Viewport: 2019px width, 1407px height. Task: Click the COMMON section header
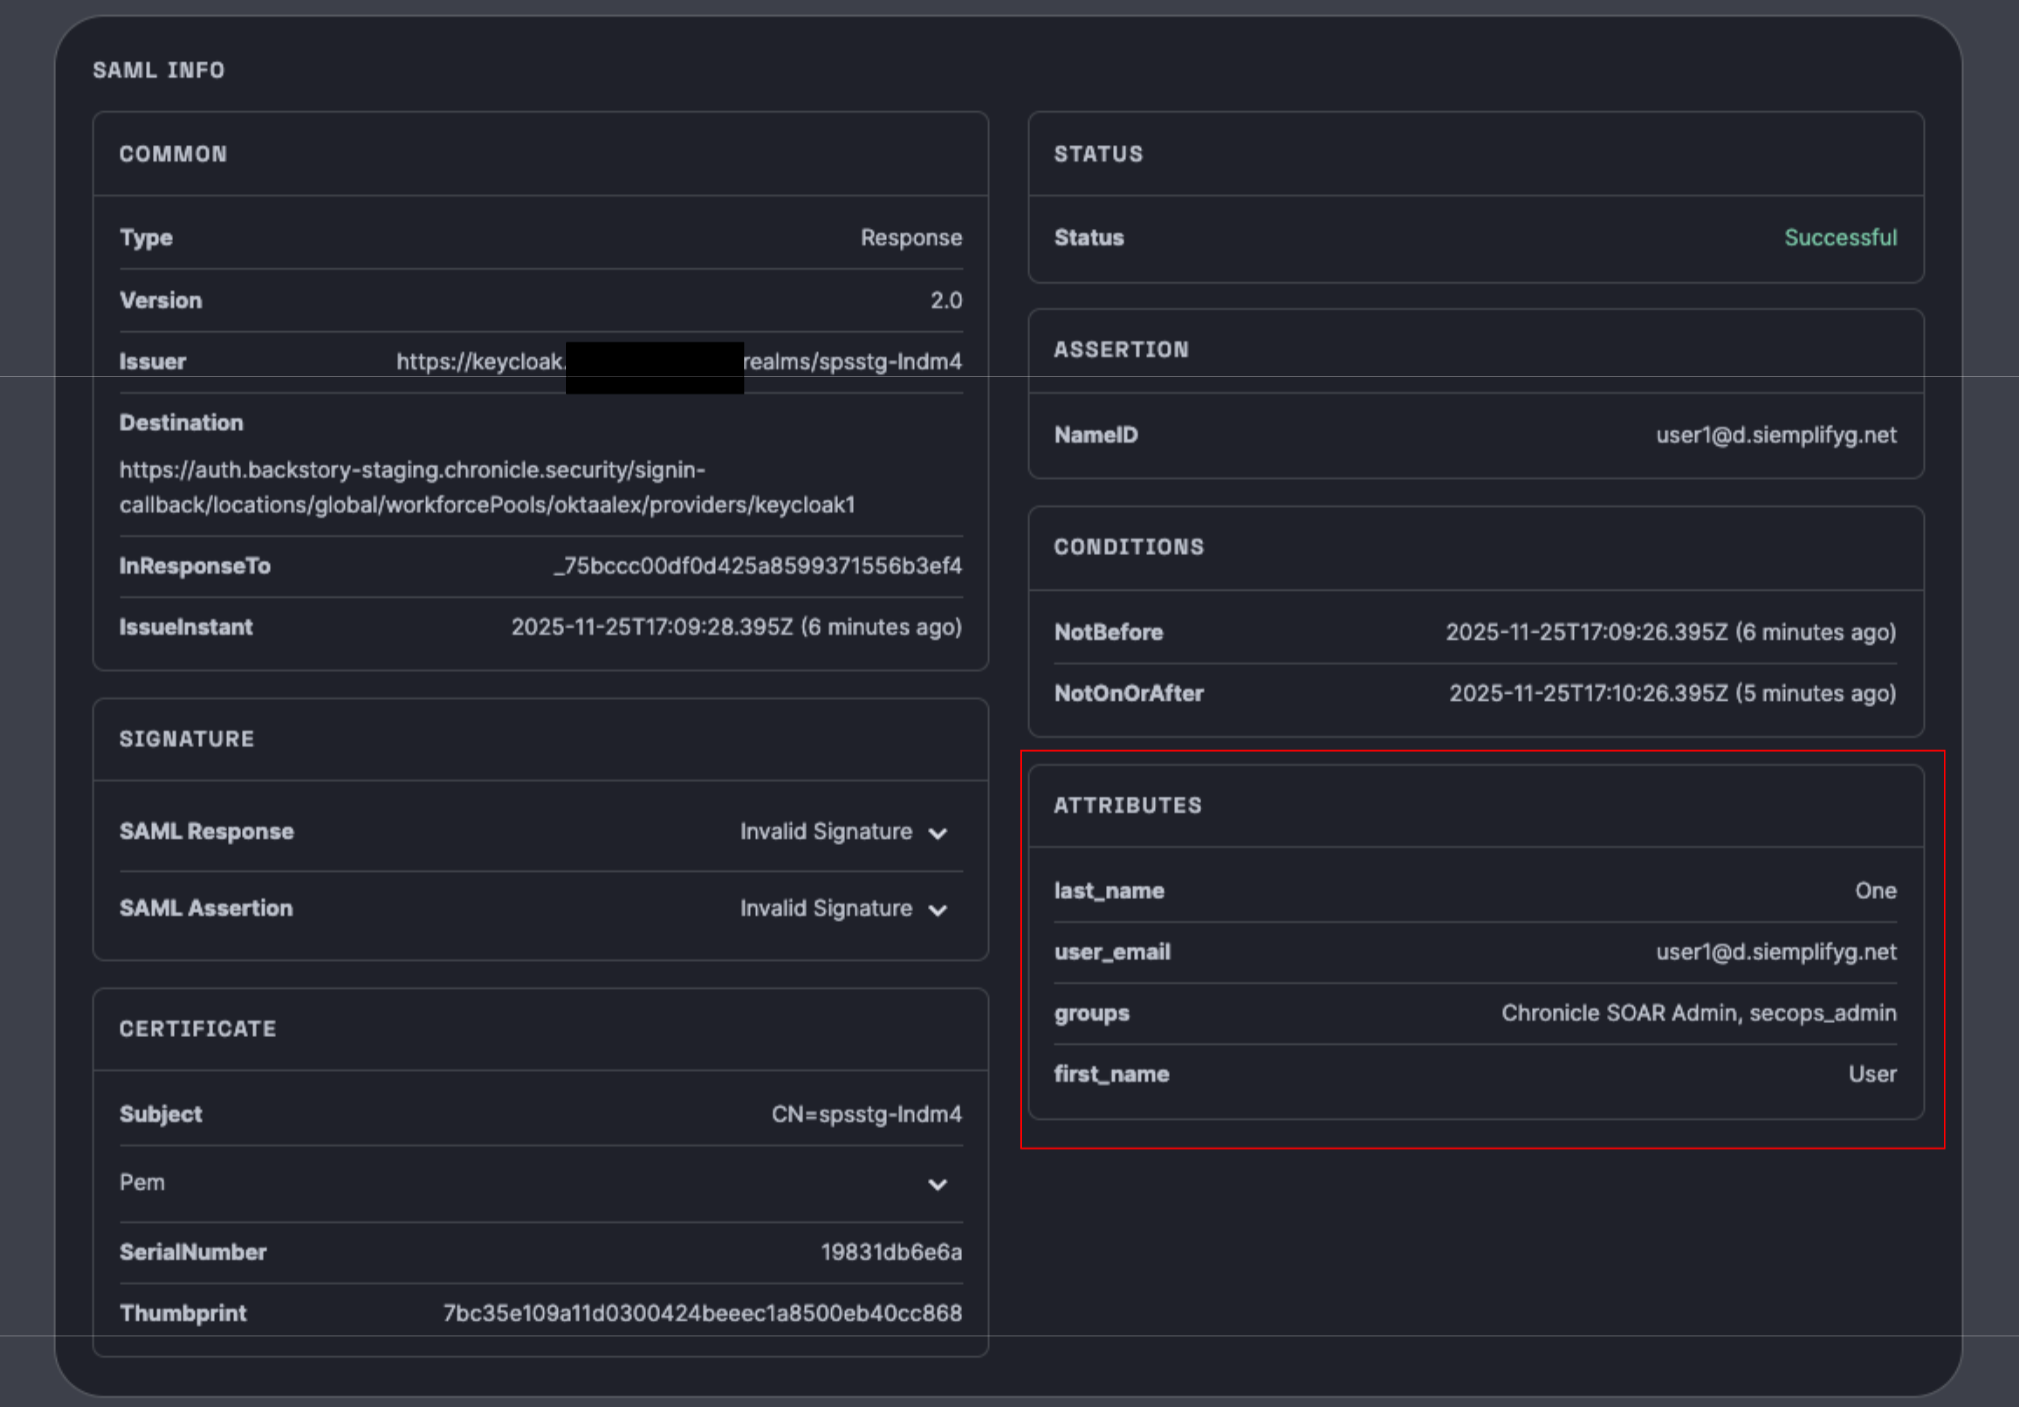173,154
